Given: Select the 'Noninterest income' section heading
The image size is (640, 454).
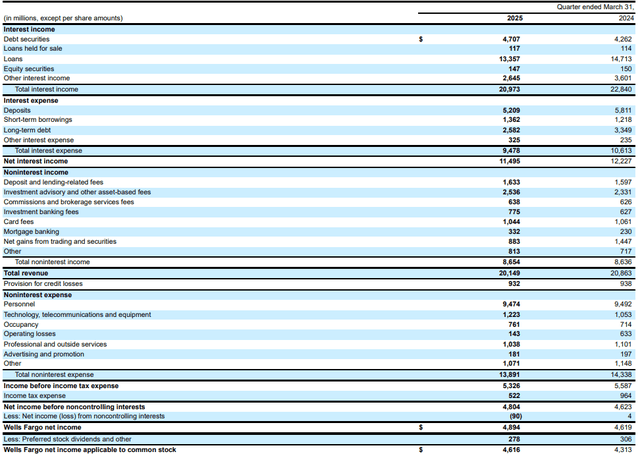Looking at the screenshot, I should pyautogui.click(x=36, y=172).
